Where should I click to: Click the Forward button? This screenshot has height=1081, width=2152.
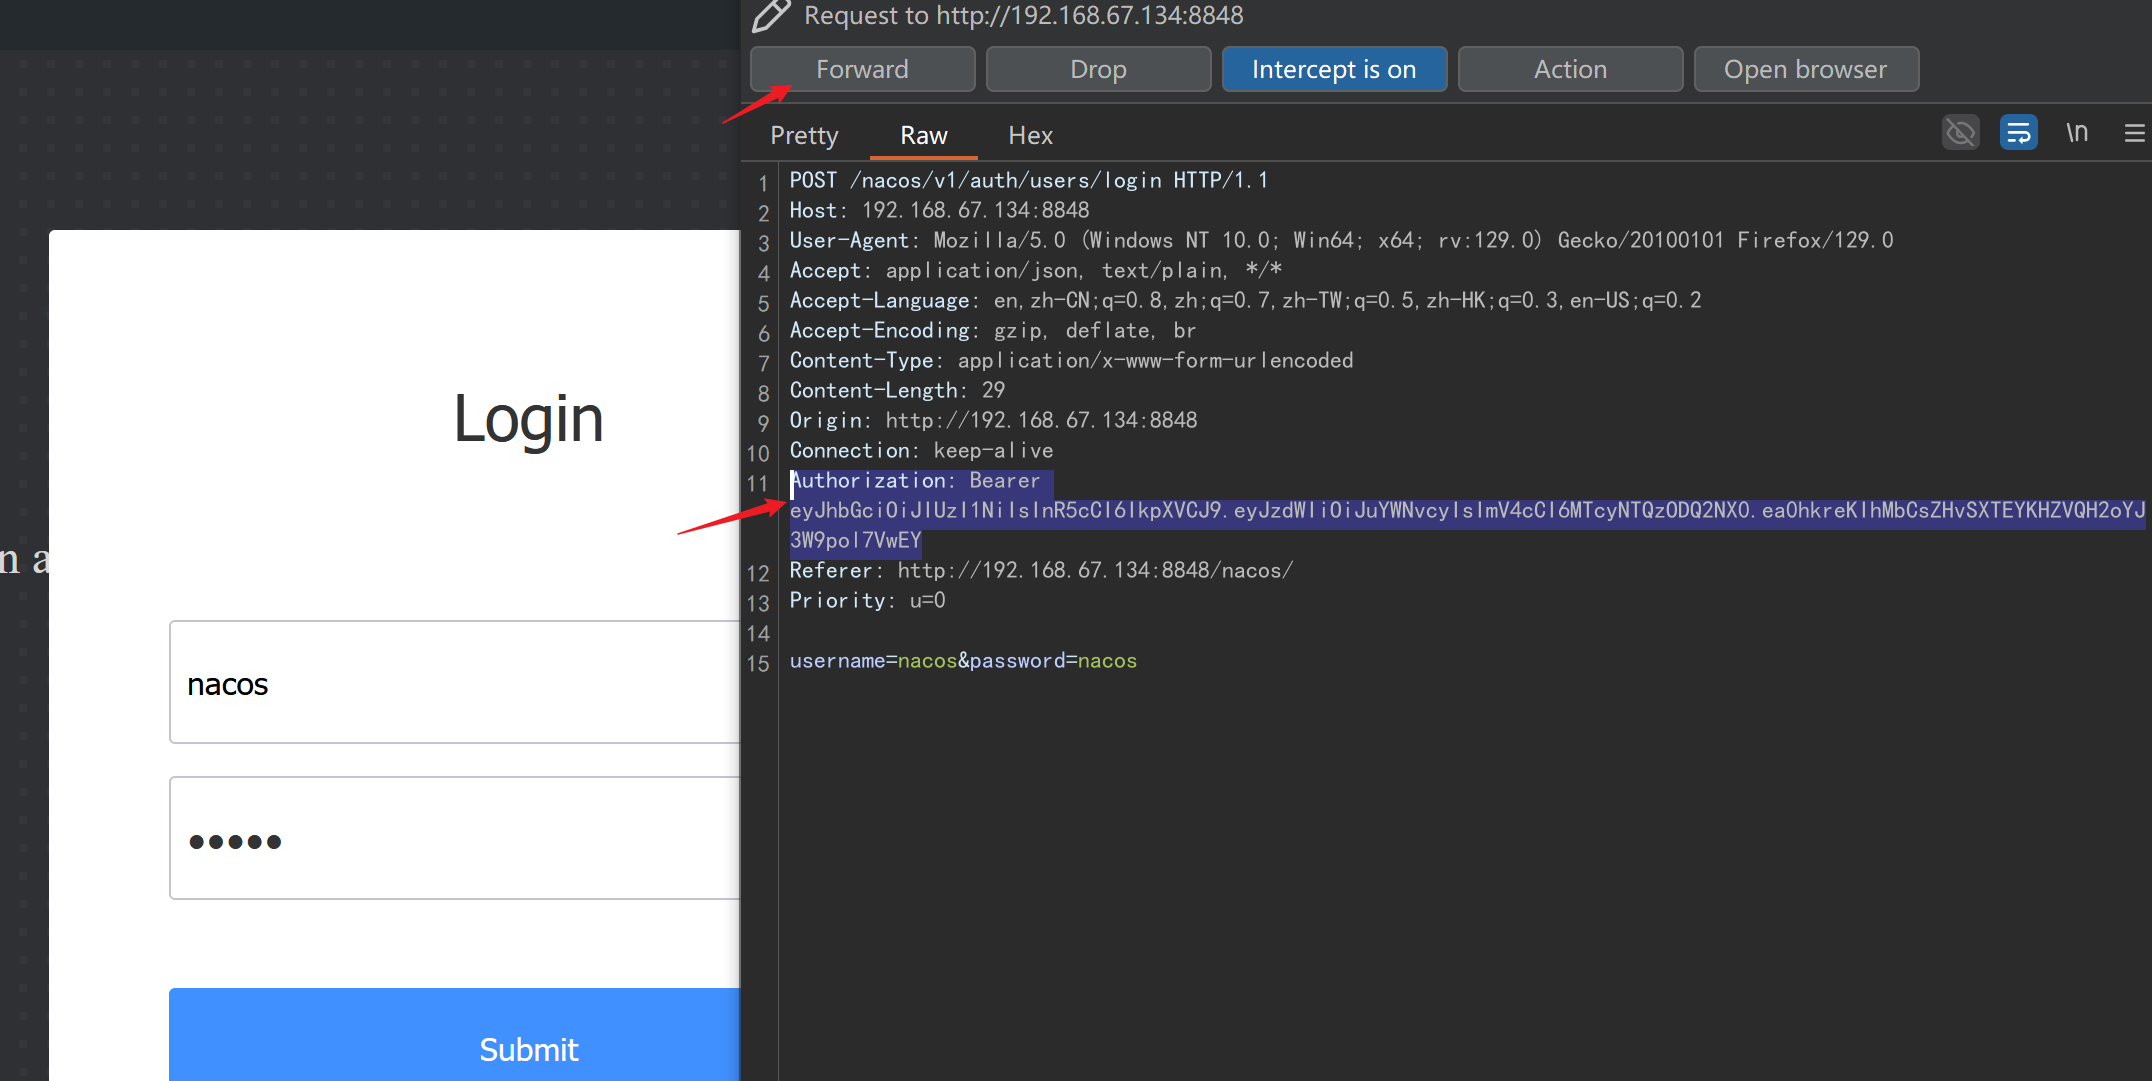point(862,69)
